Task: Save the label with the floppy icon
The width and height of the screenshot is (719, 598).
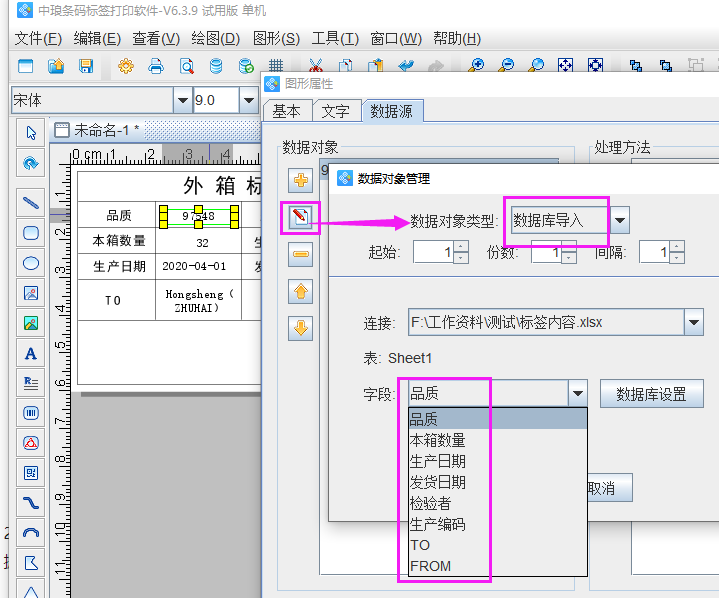Action: (86, 66)
